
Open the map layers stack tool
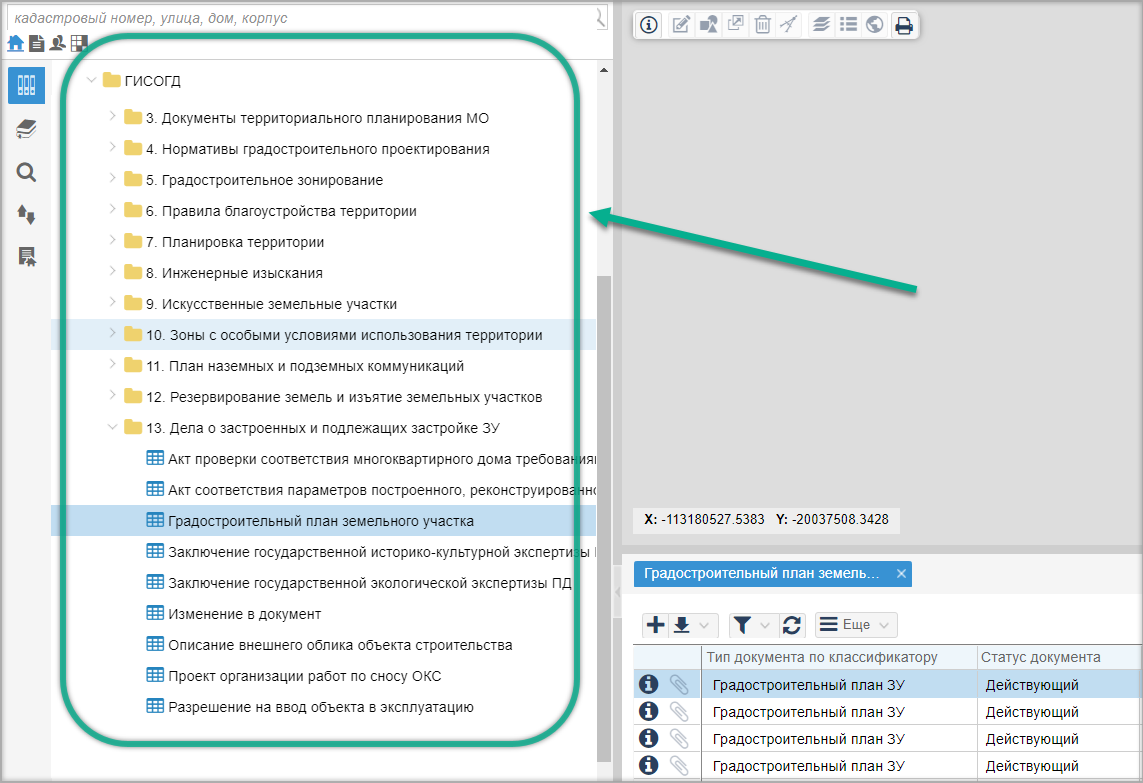pyautogui.click(x=821, y=25)
